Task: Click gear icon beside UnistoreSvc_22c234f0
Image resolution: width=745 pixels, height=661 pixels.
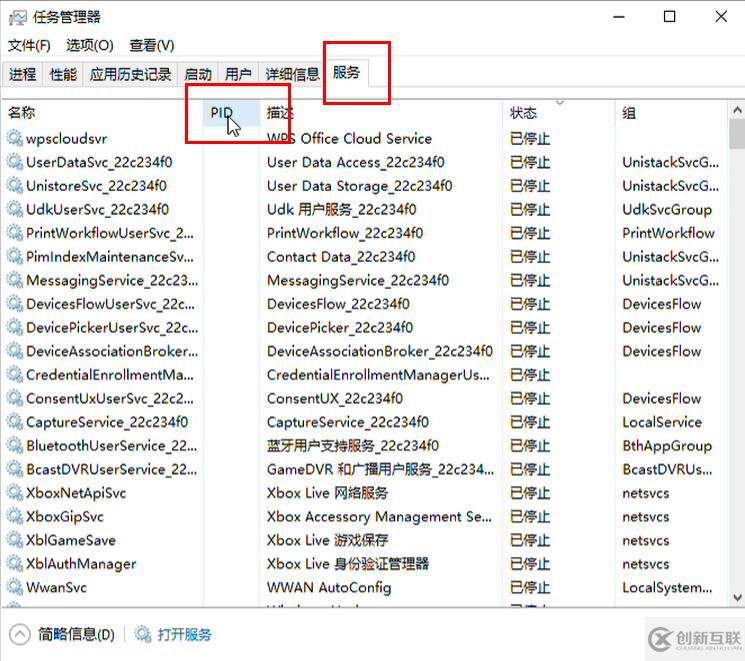Action: (15, 186)
